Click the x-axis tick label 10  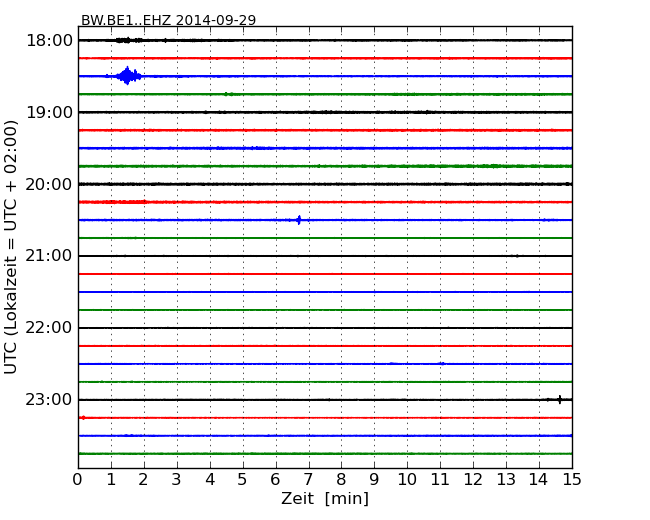click(407, 480)
